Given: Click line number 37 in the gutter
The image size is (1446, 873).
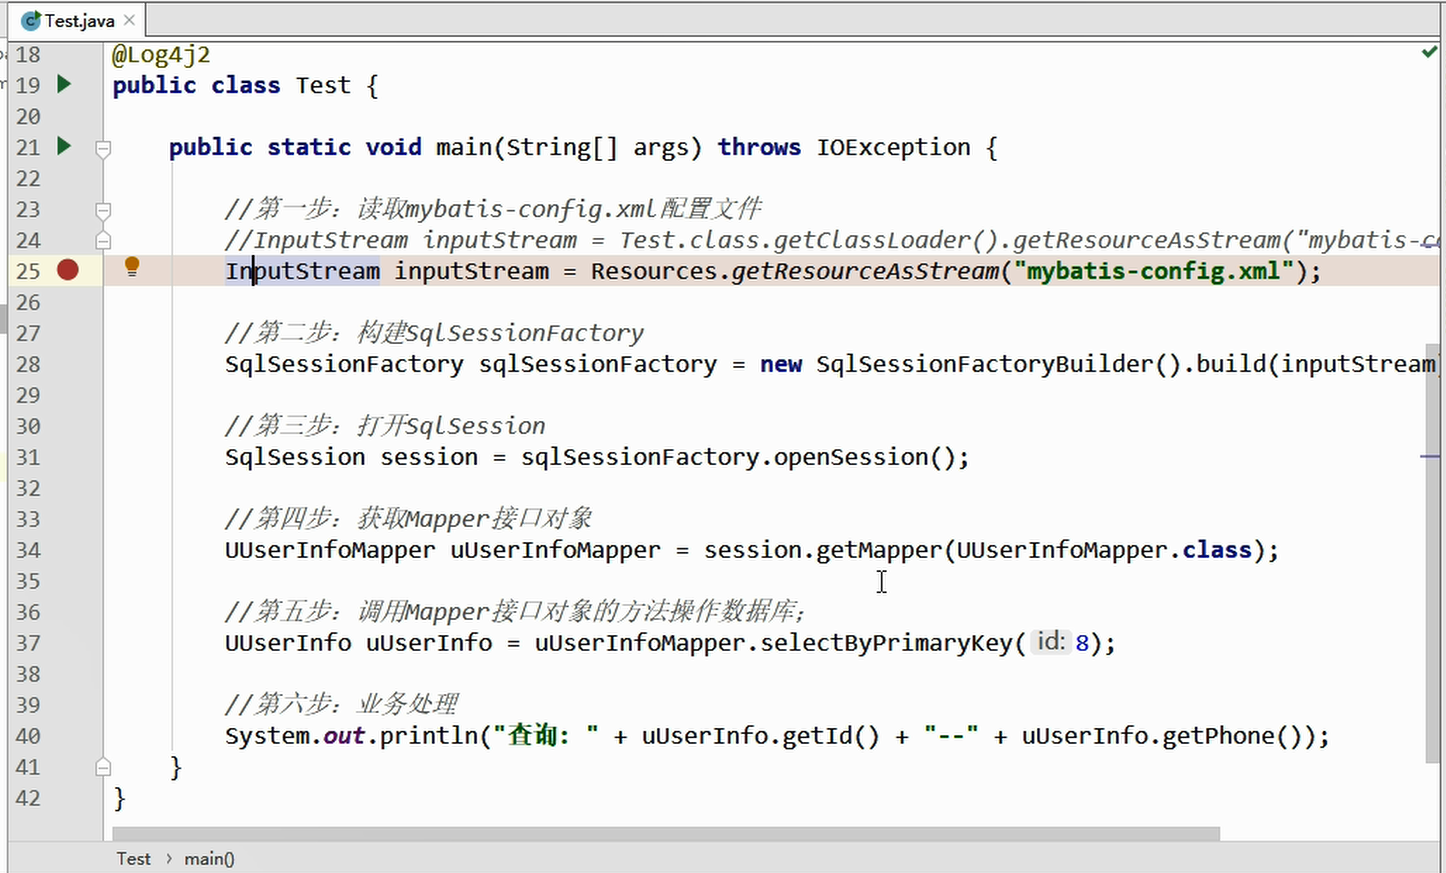Looking at the screenshot, I should [28, 643].
